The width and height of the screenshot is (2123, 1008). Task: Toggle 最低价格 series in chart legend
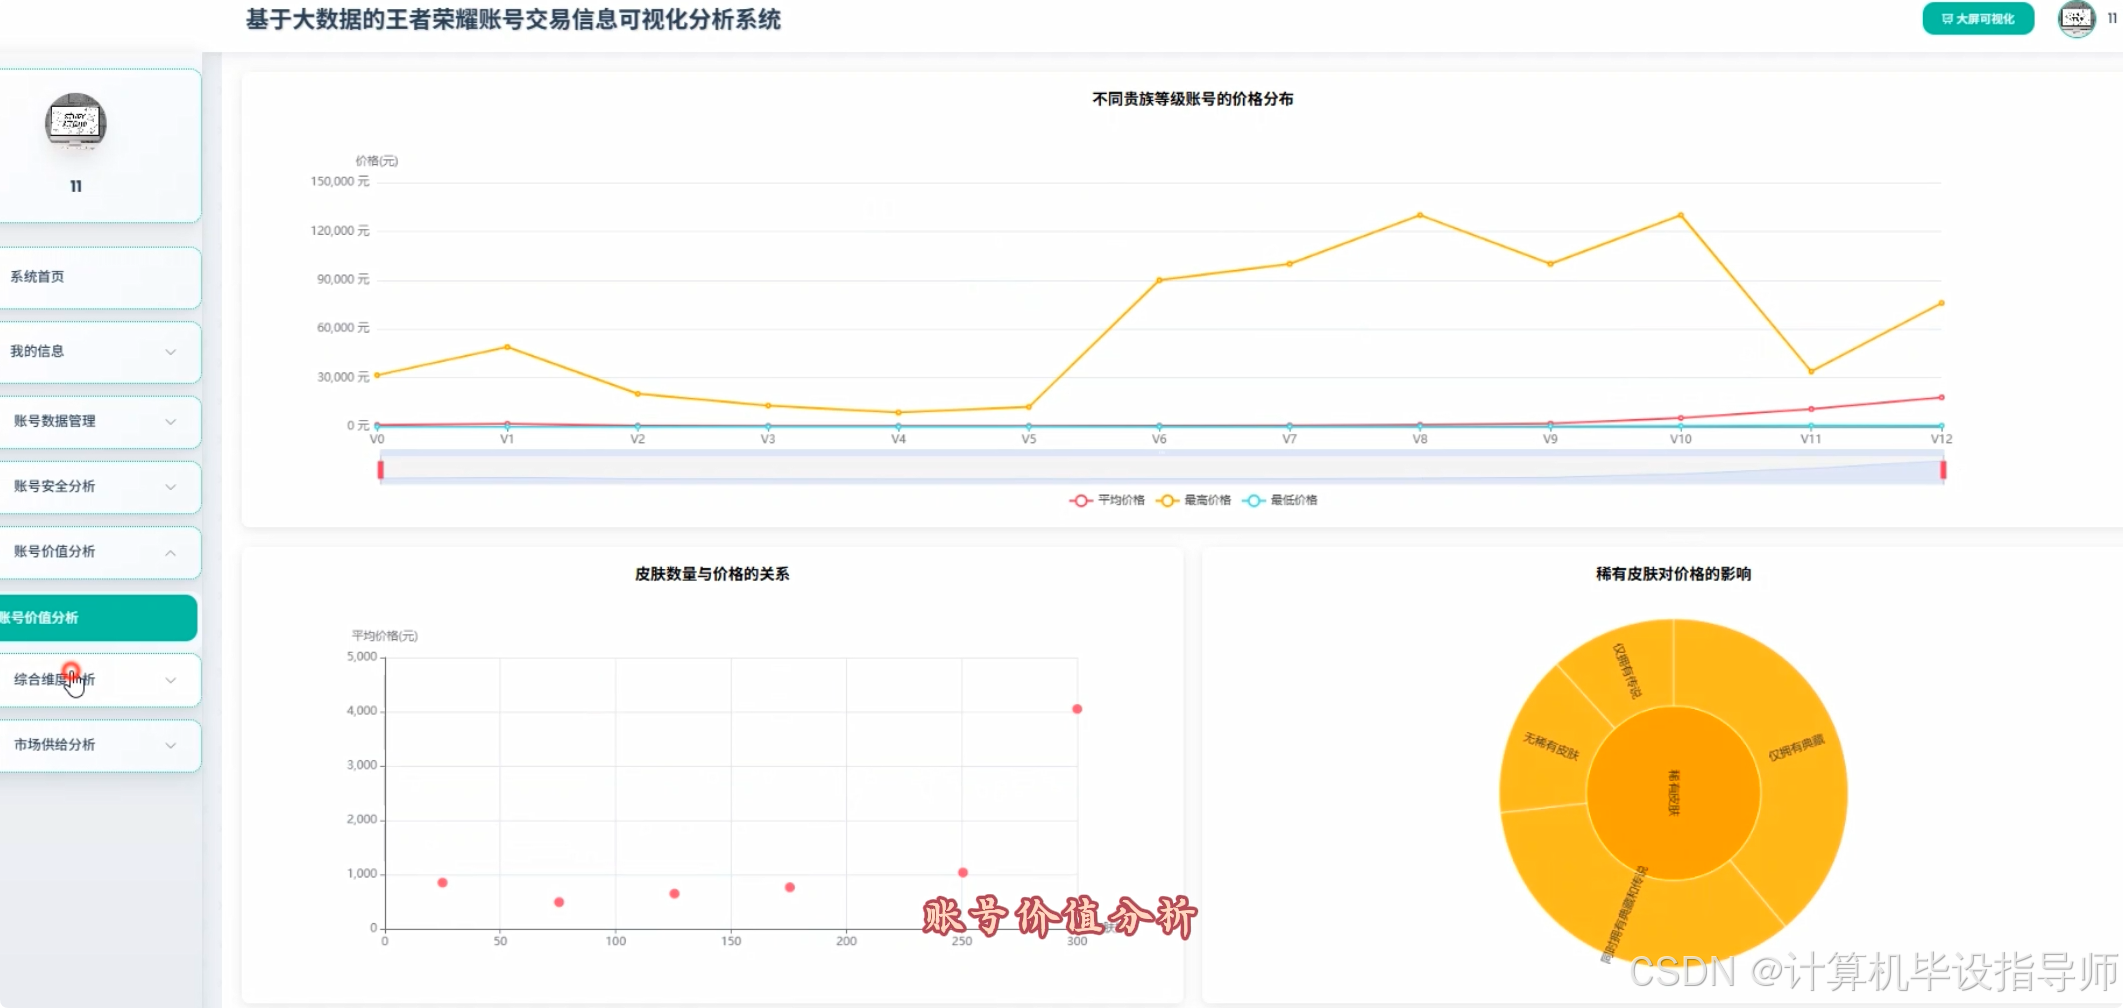[x=1280, y=500]
